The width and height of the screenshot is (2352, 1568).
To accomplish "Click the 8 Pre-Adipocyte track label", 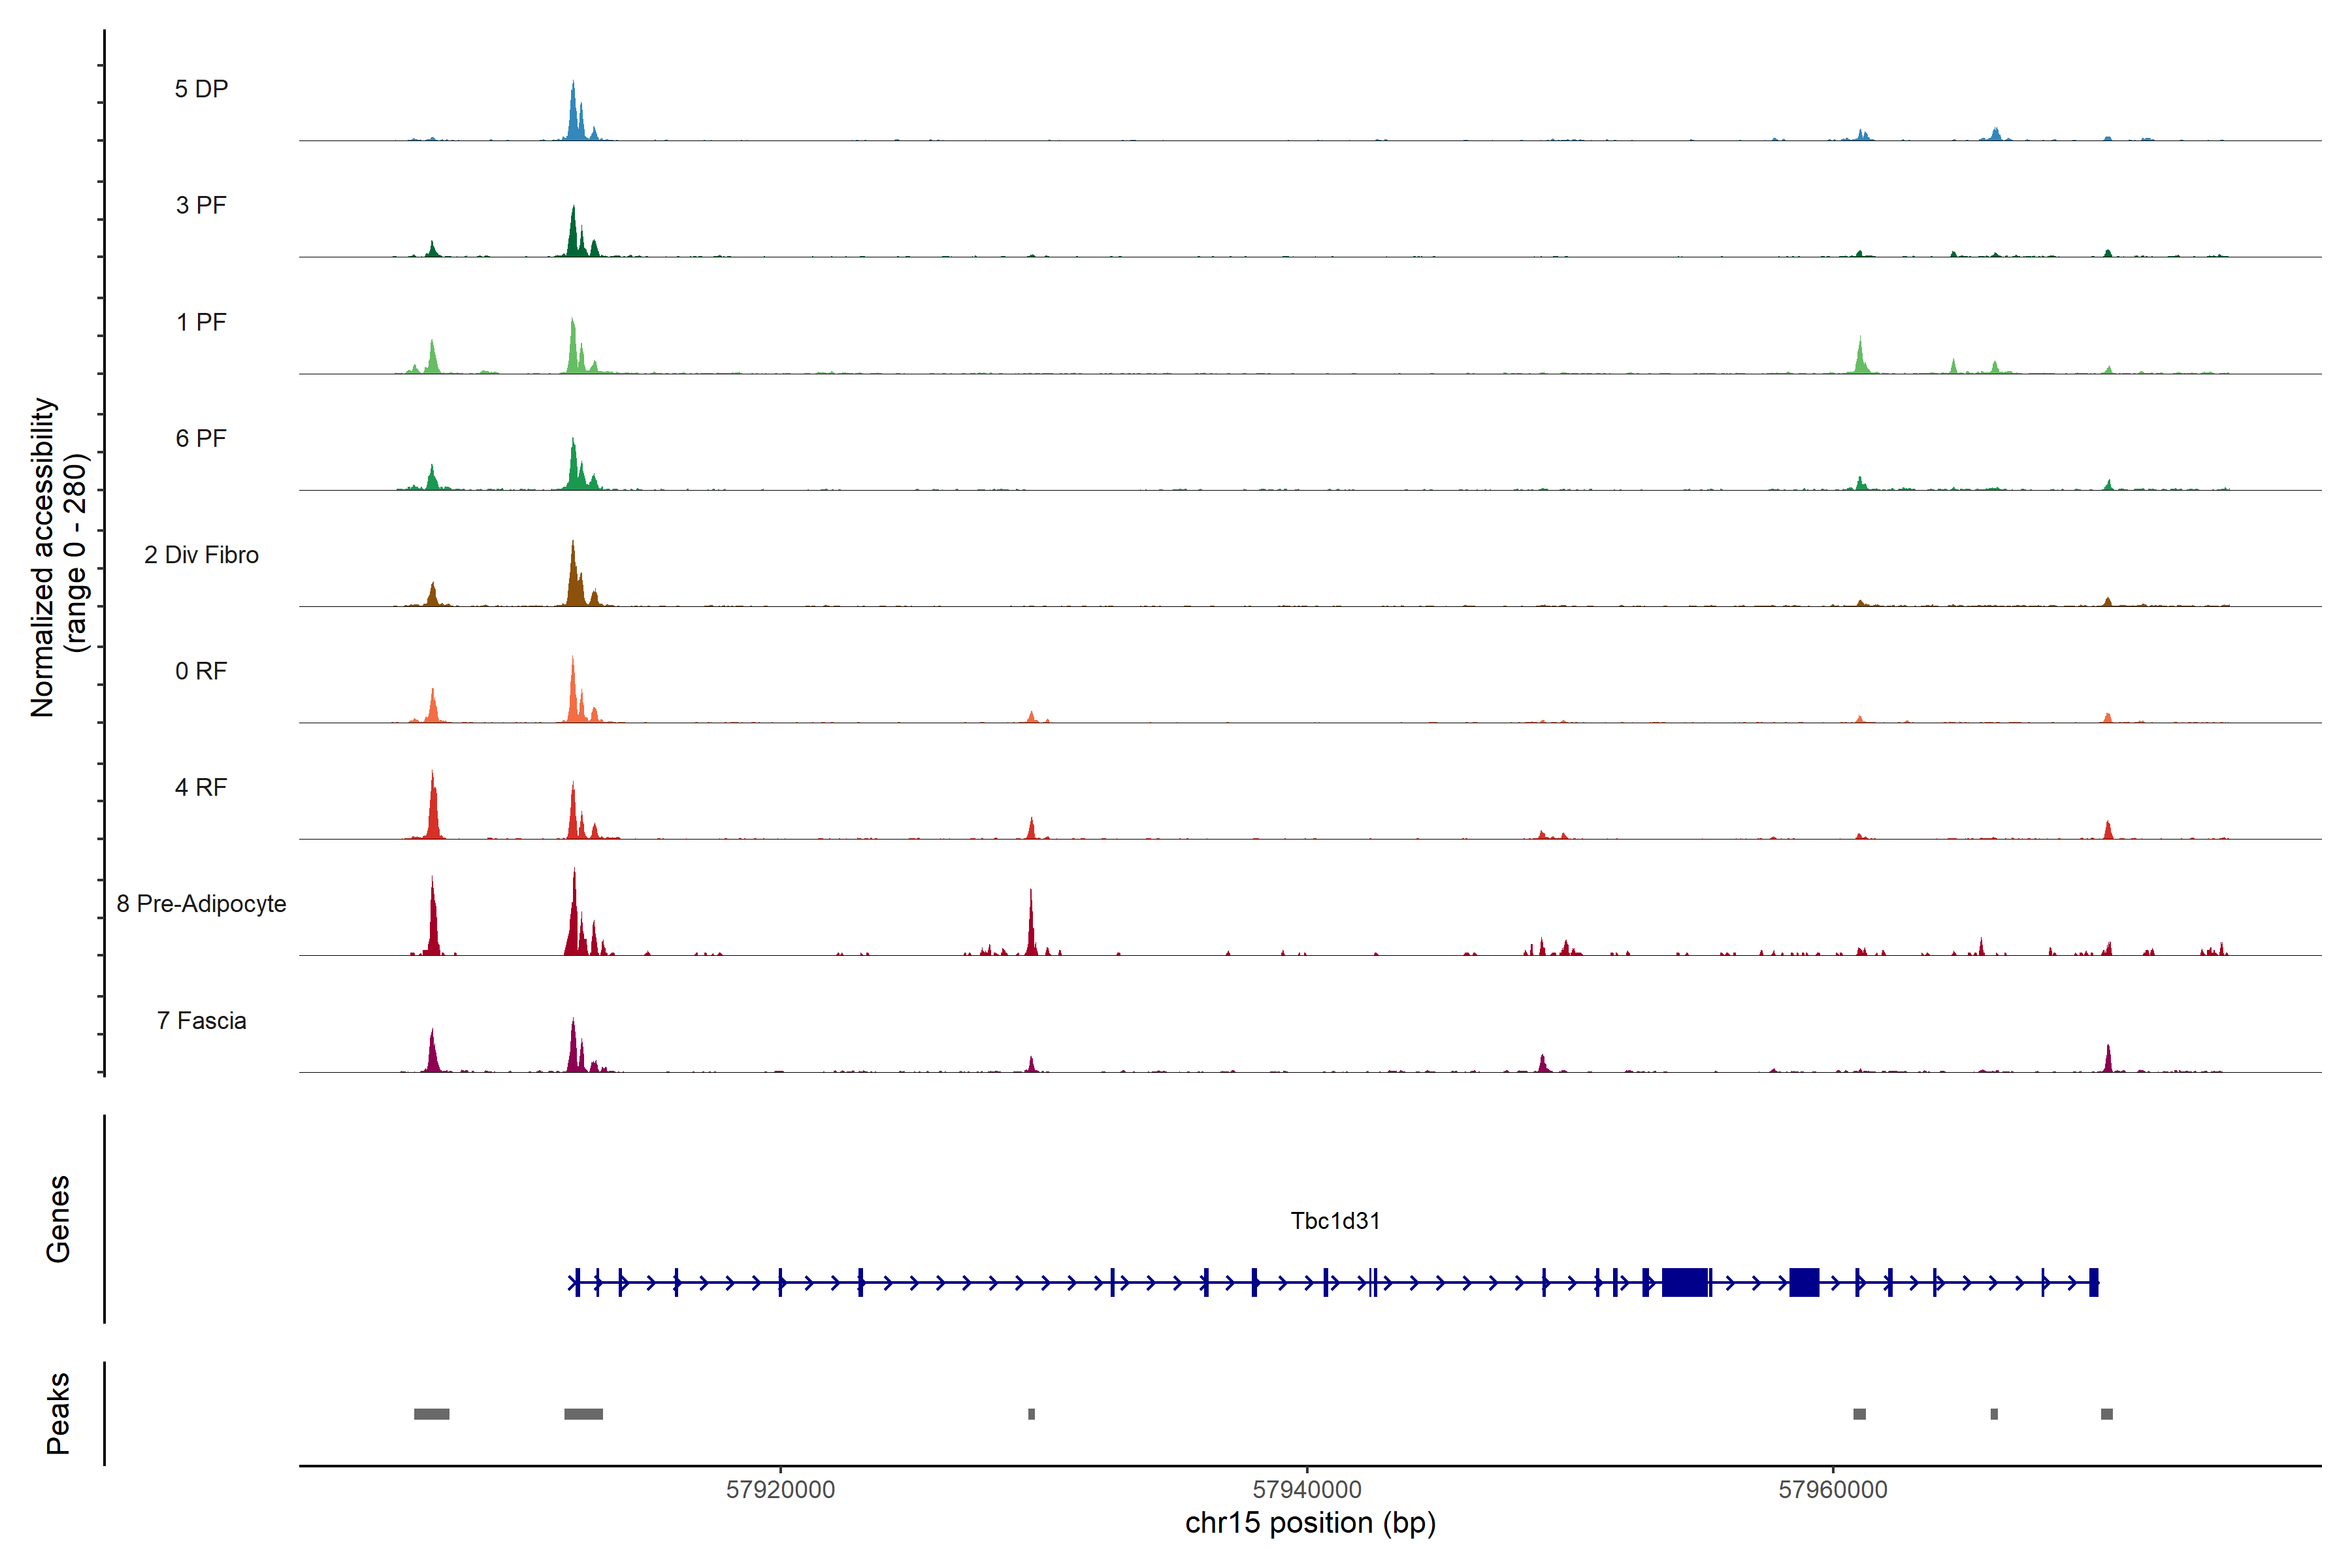I will click(201, 904).
